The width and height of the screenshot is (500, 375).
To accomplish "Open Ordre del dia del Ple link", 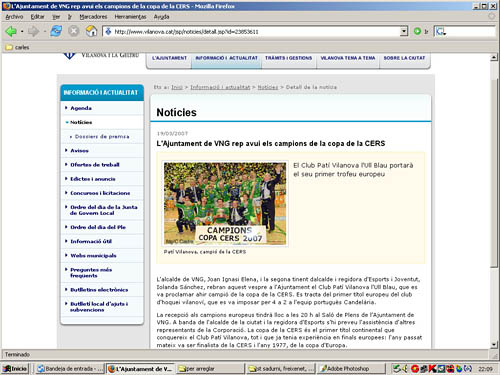I will click(x=98, y=227).
